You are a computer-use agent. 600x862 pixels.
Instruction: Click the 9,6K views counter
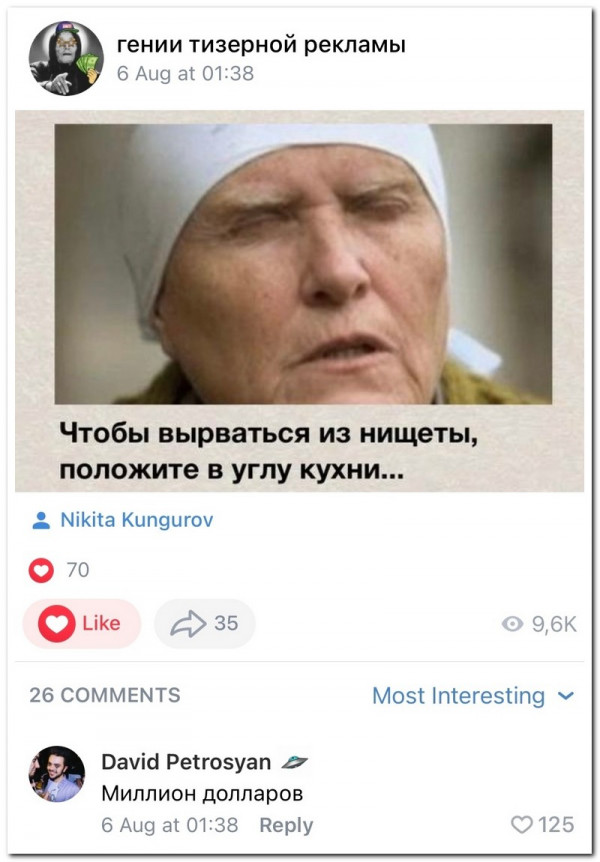pyautogui.click(x=554, y=624)
